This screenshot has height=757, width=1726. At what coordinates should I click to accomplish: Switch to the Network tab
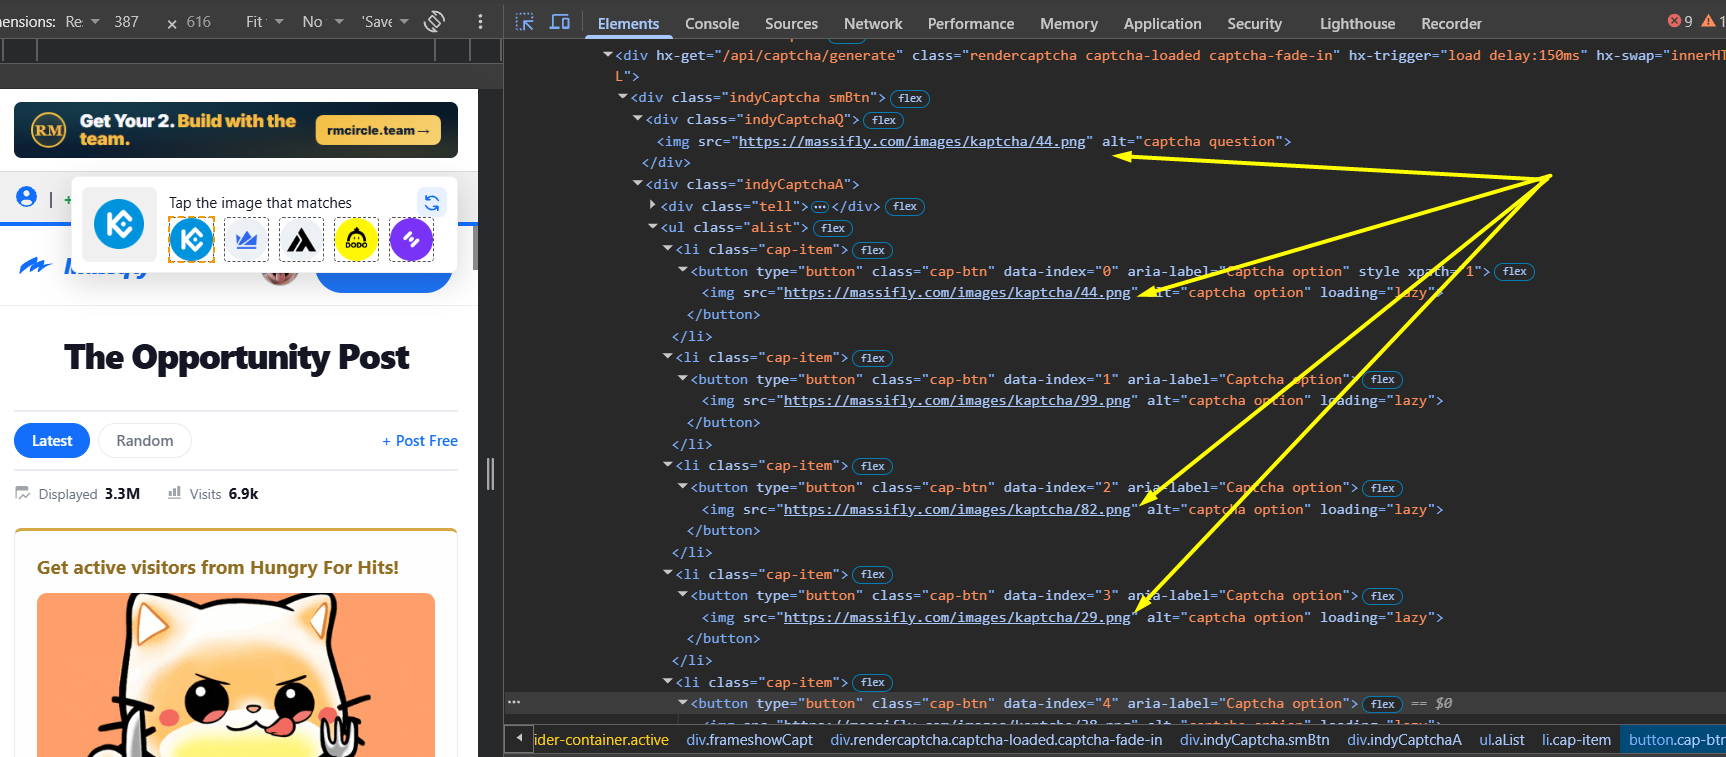pos(873,23)
